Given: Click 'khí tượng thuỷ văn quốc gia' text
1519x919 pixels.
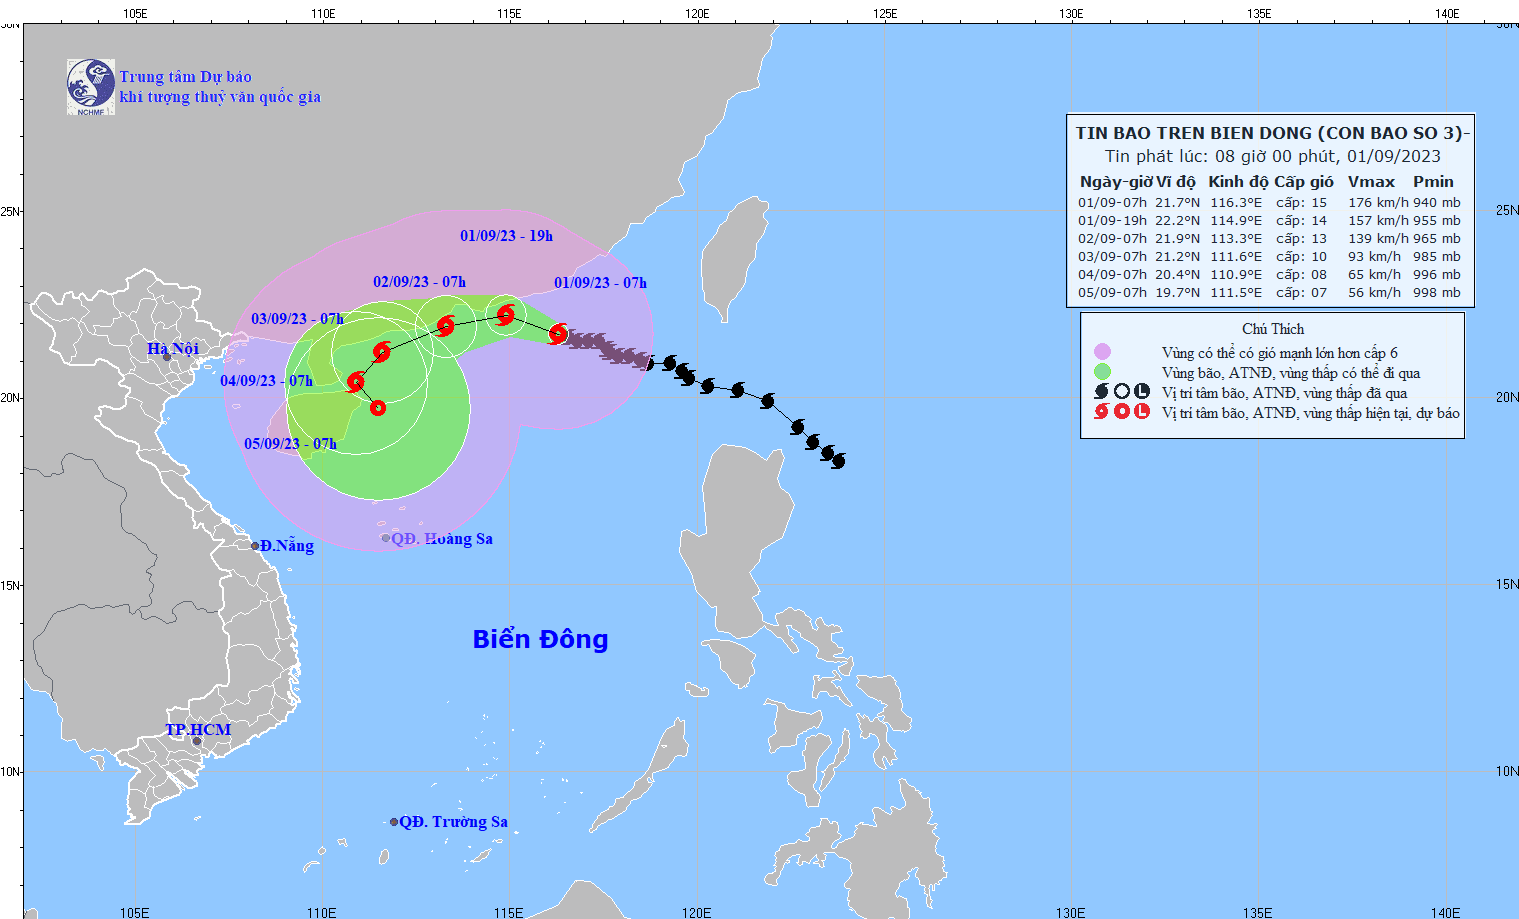Looking at the screenshot, I should (220, 97).
